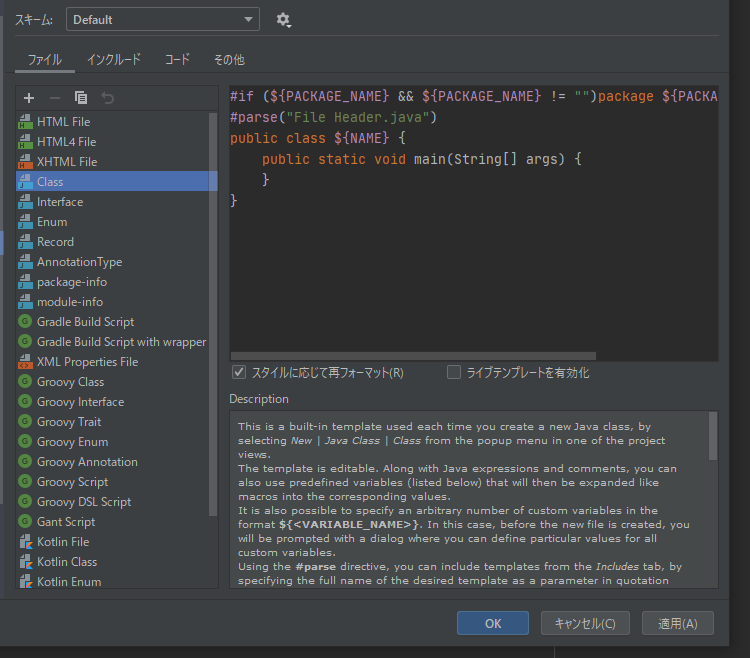The image size is (750, 658).
Task: Click the Kotlin File icon
Action: pos(25,542)
